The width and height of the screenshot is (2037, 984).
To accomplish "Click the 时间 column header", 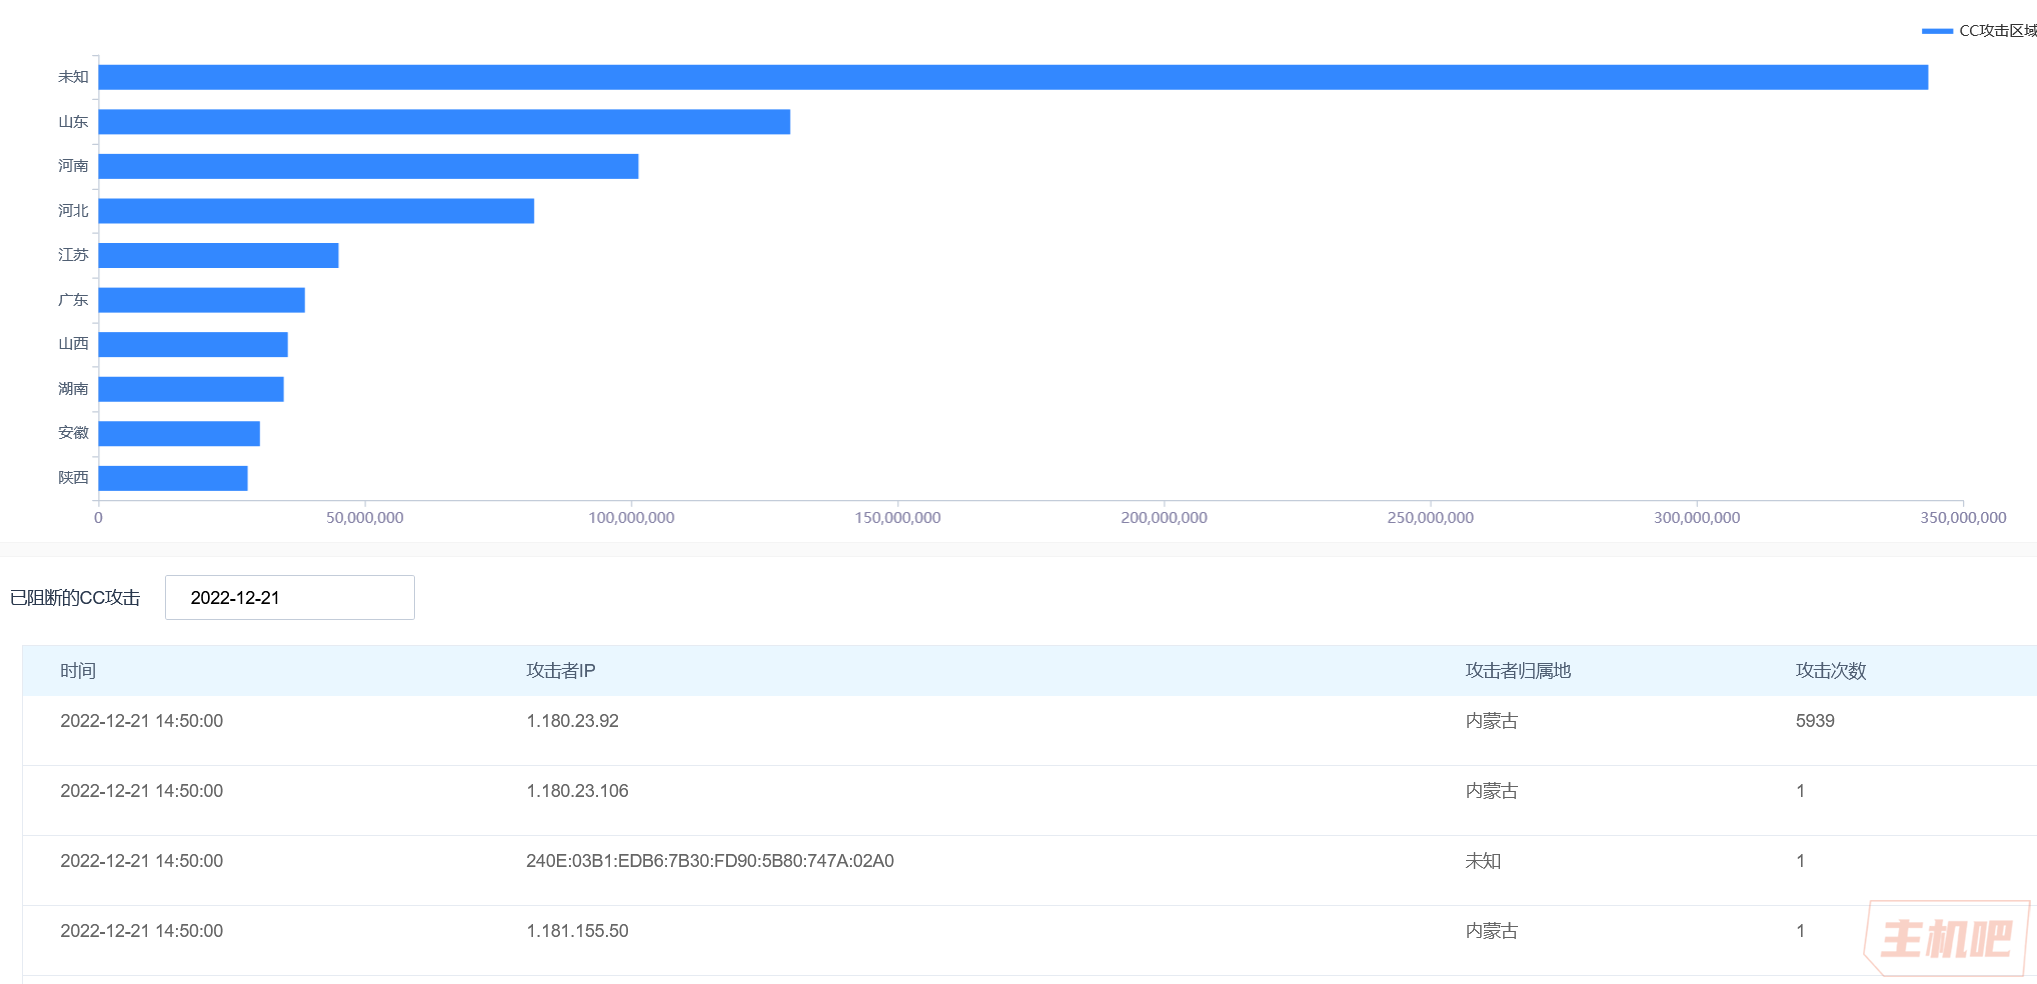I will pyautogui.click(x=78, y=671).
